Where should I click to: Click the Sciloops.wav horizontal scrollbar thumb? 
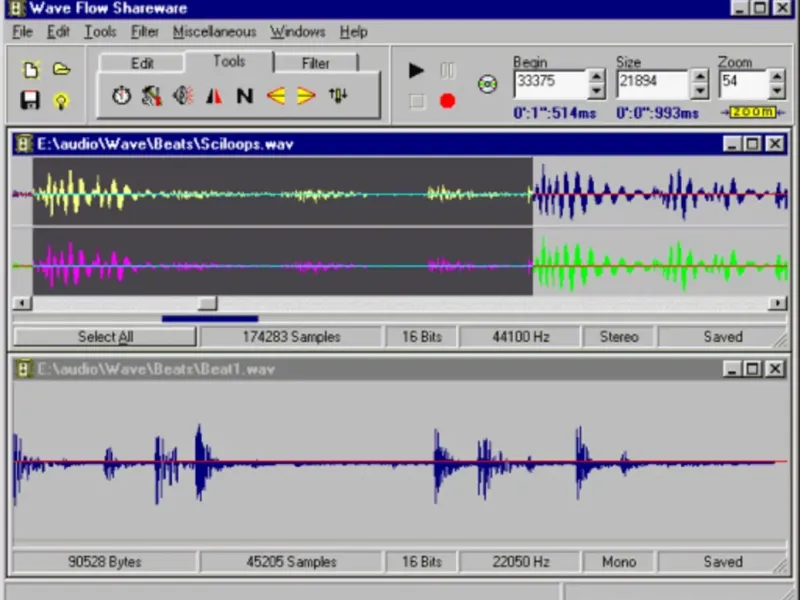(x=207, y=303)
